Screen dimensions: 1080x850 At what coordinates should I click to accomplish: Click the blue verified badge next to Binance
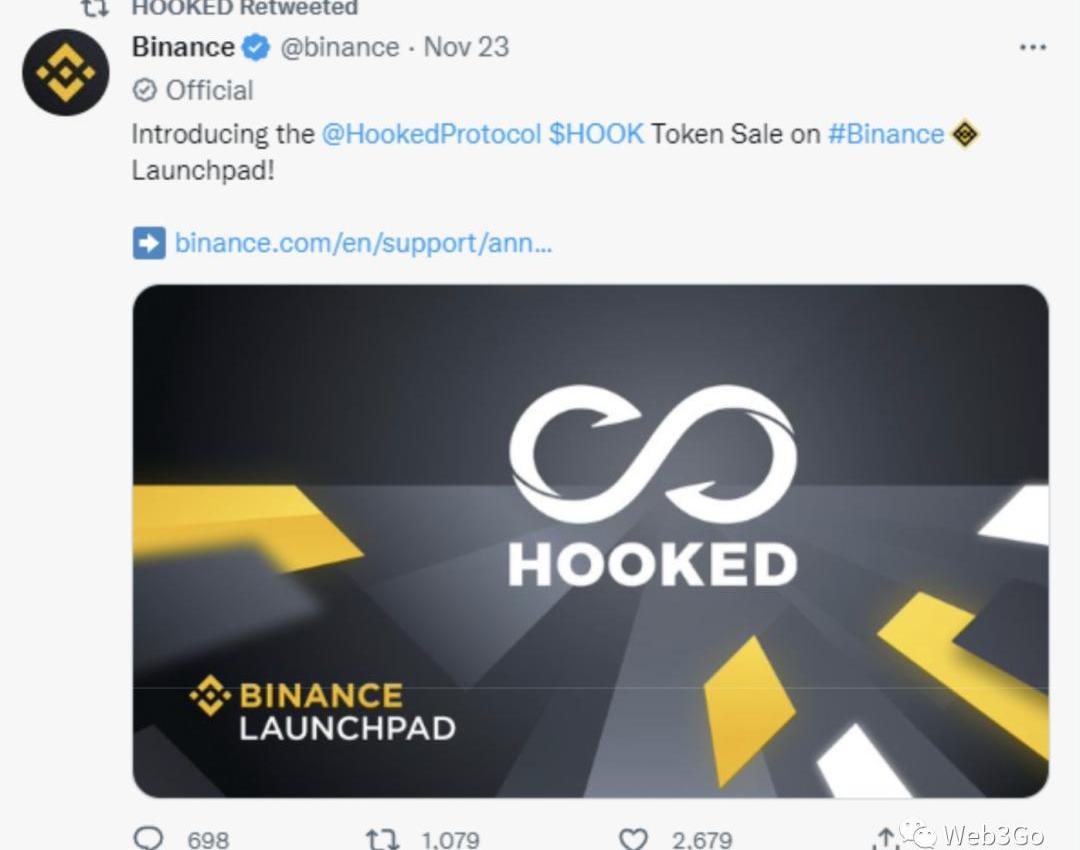257,48
